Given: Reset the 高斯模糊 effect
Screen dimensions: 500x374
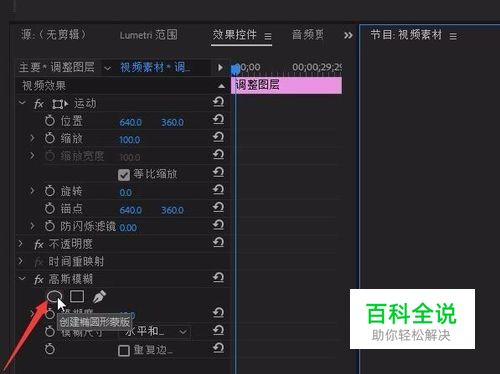Looking at the screenshot, I should click(x=218, y=277).
